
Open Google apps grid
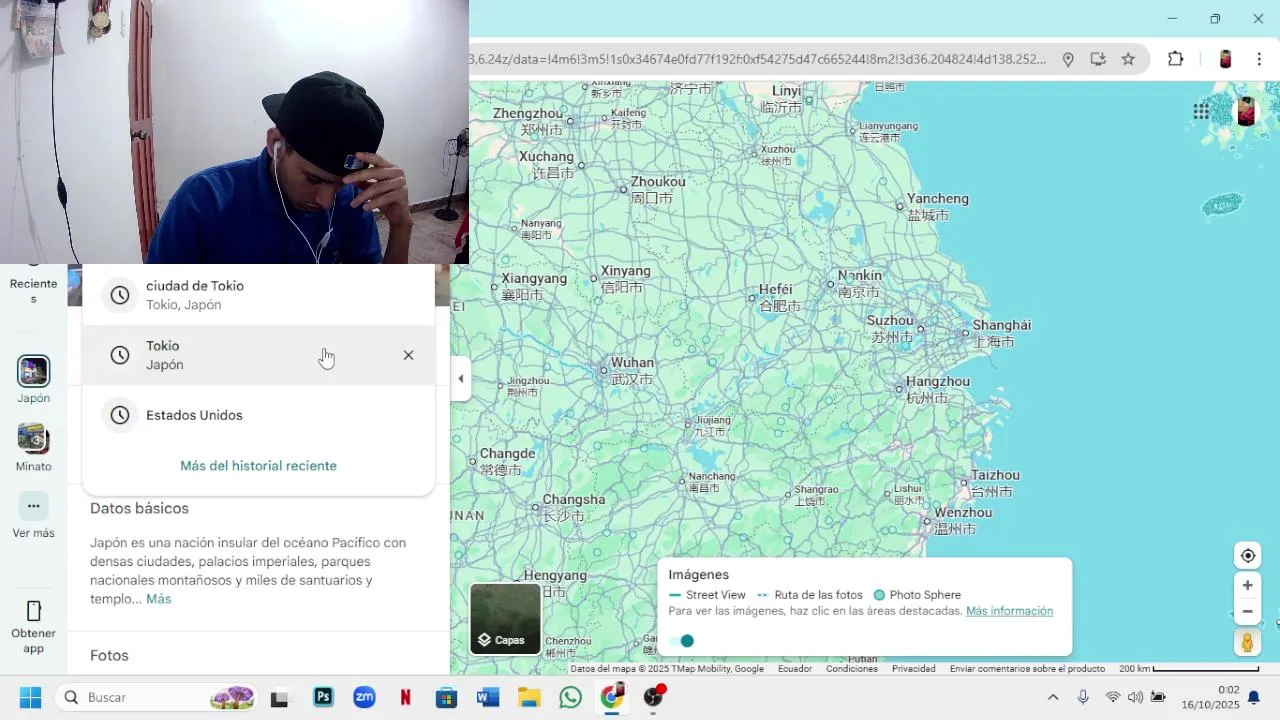[1201, 111]
